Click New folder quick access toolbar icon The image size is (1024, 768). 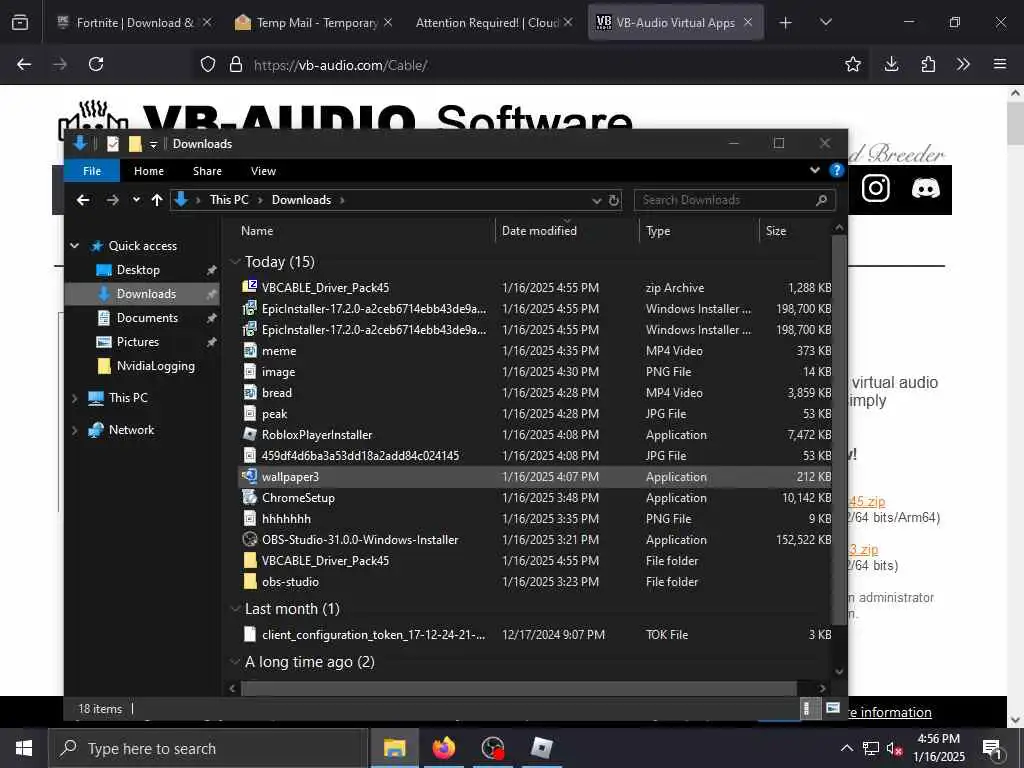coord(135,144)
